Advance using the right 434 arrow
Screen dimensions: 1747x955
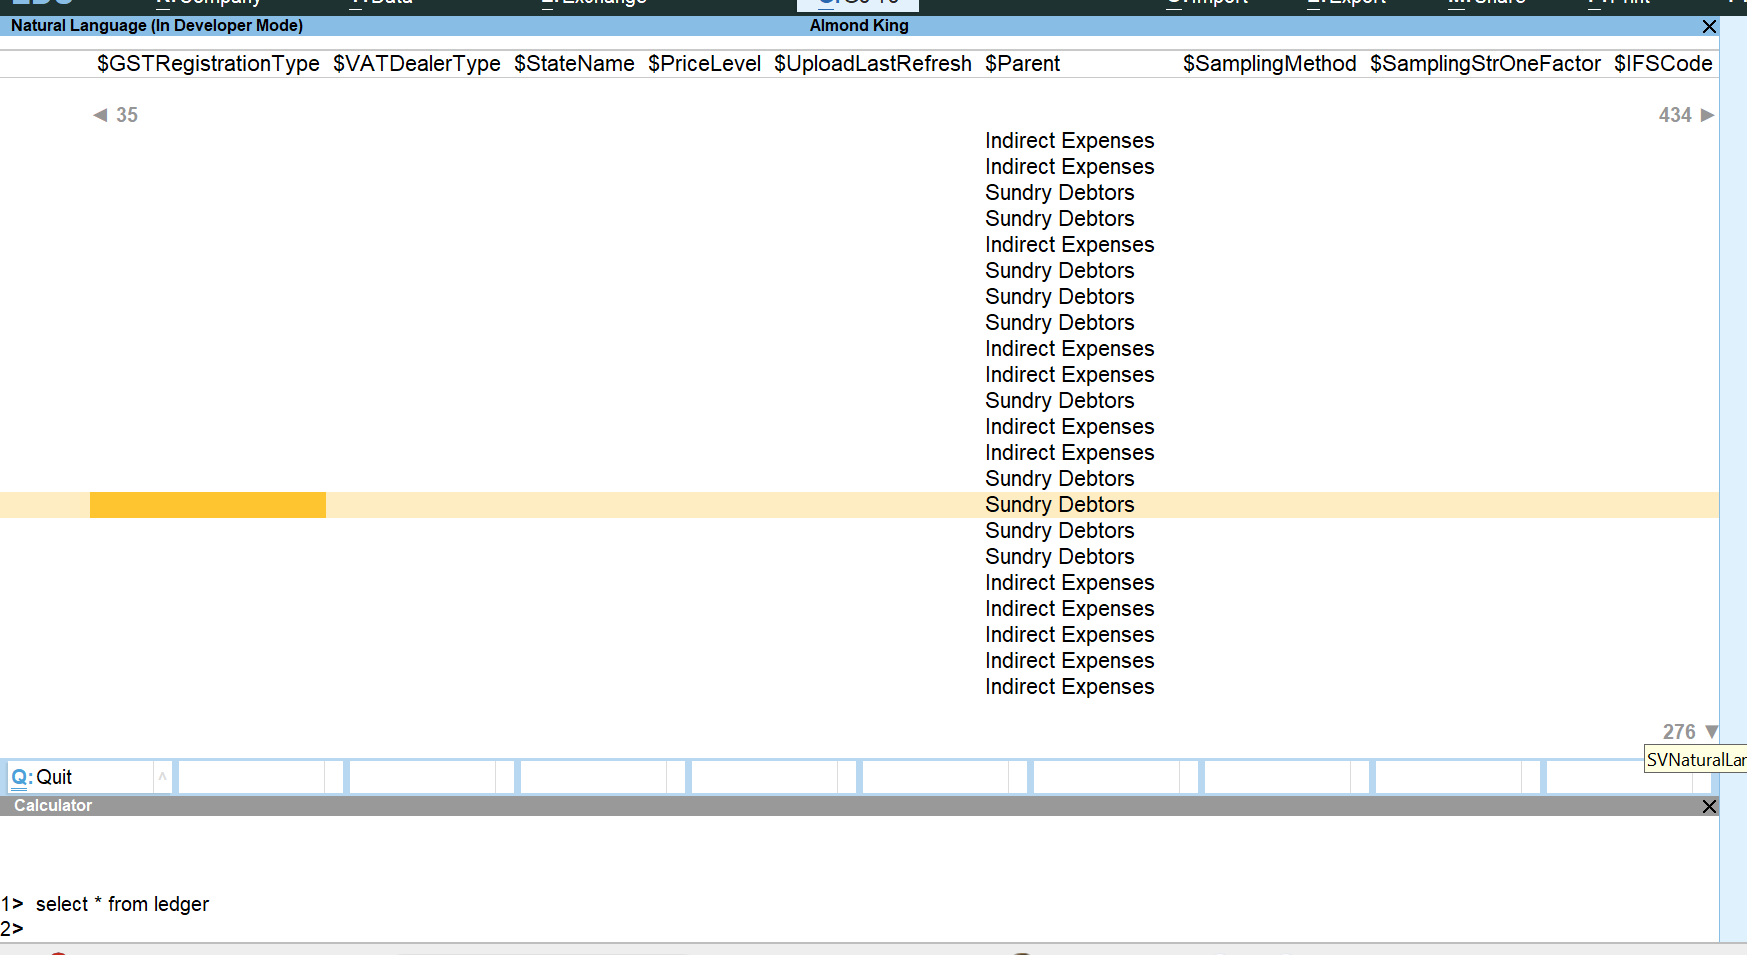tap(1709, 115)
